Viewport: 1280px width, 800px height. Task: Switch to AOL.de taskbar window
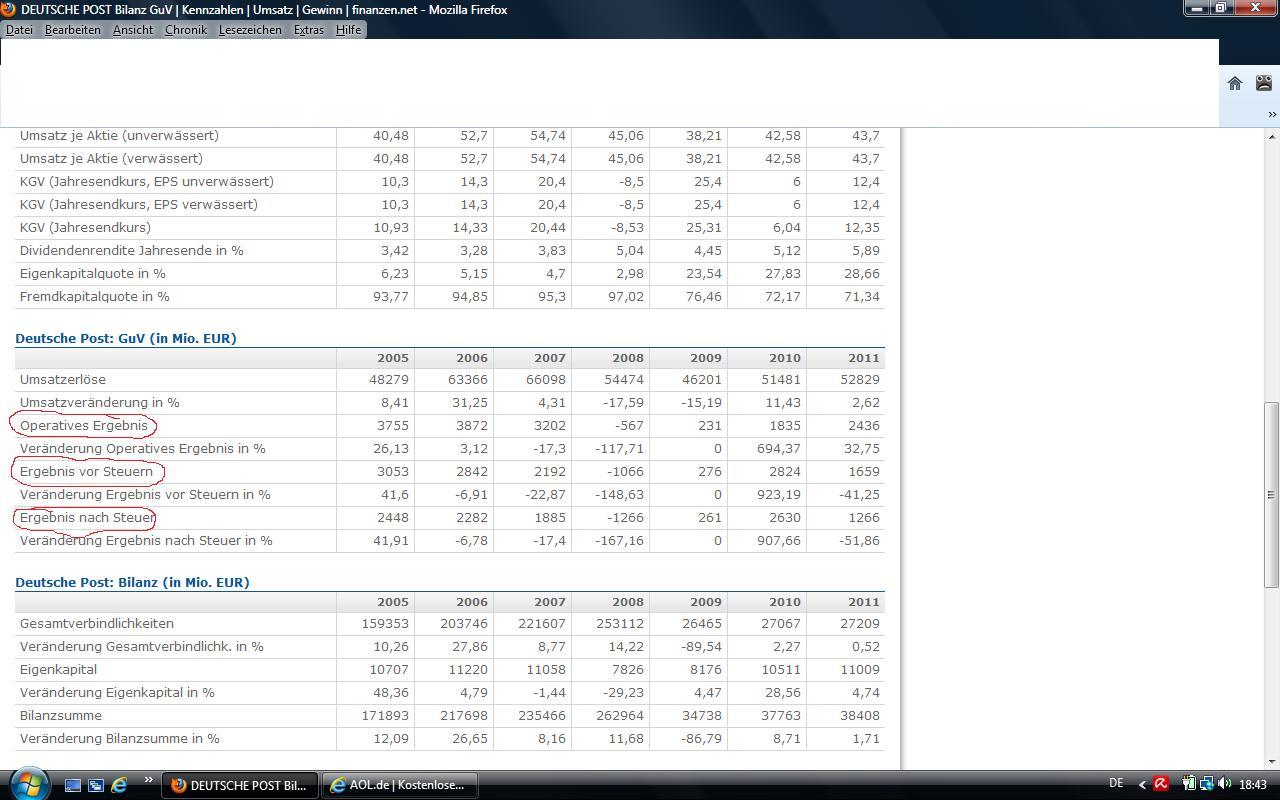click(398, 785)
